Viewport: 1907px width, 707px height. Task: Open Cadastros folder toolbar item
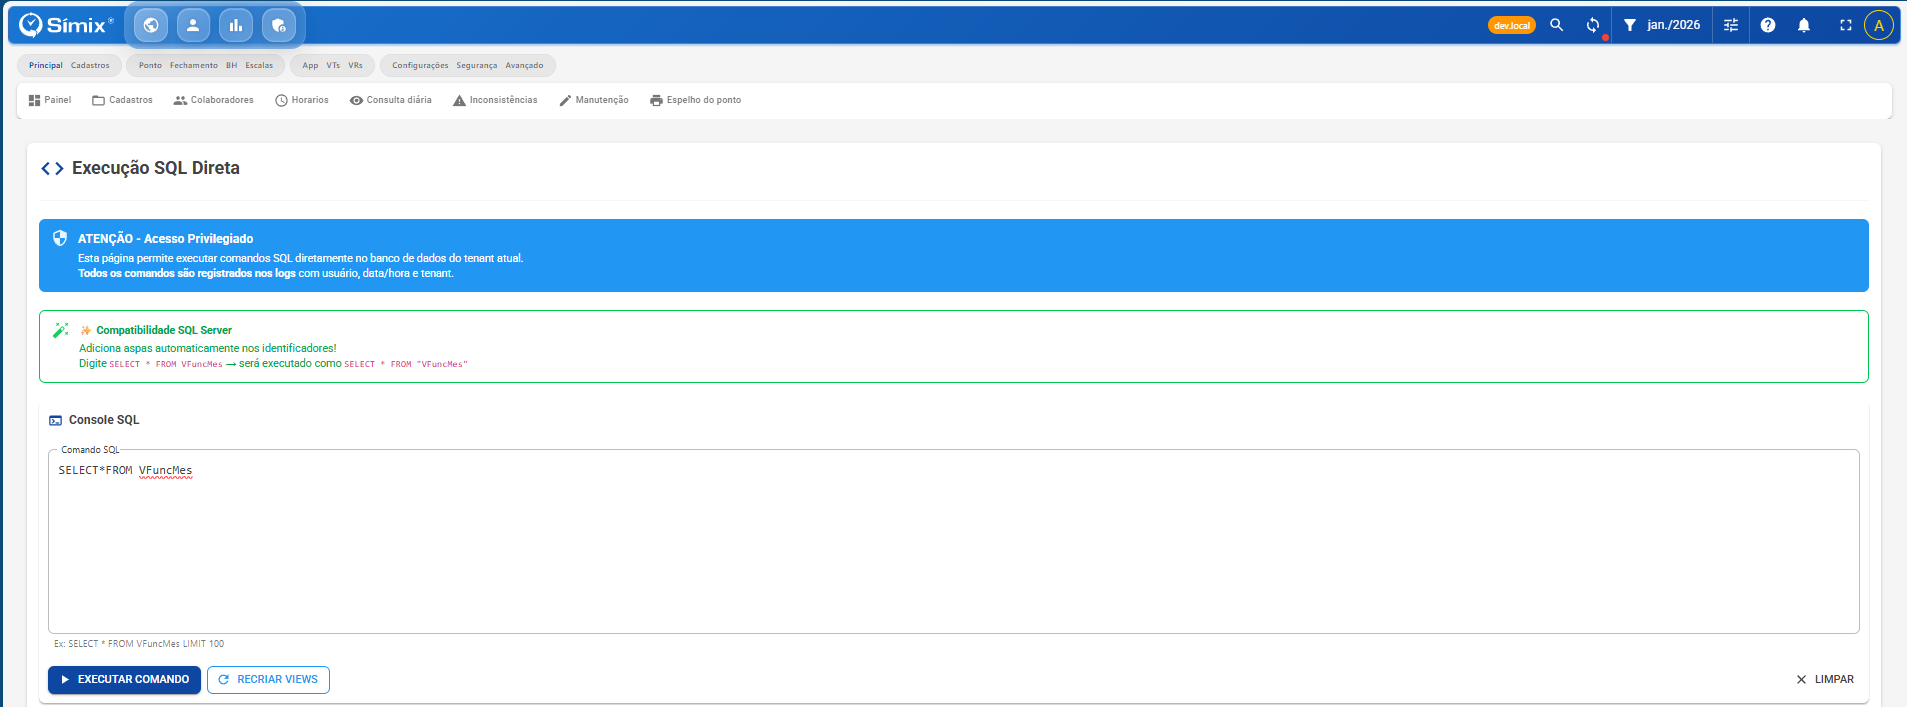click(x=122, y=100)
